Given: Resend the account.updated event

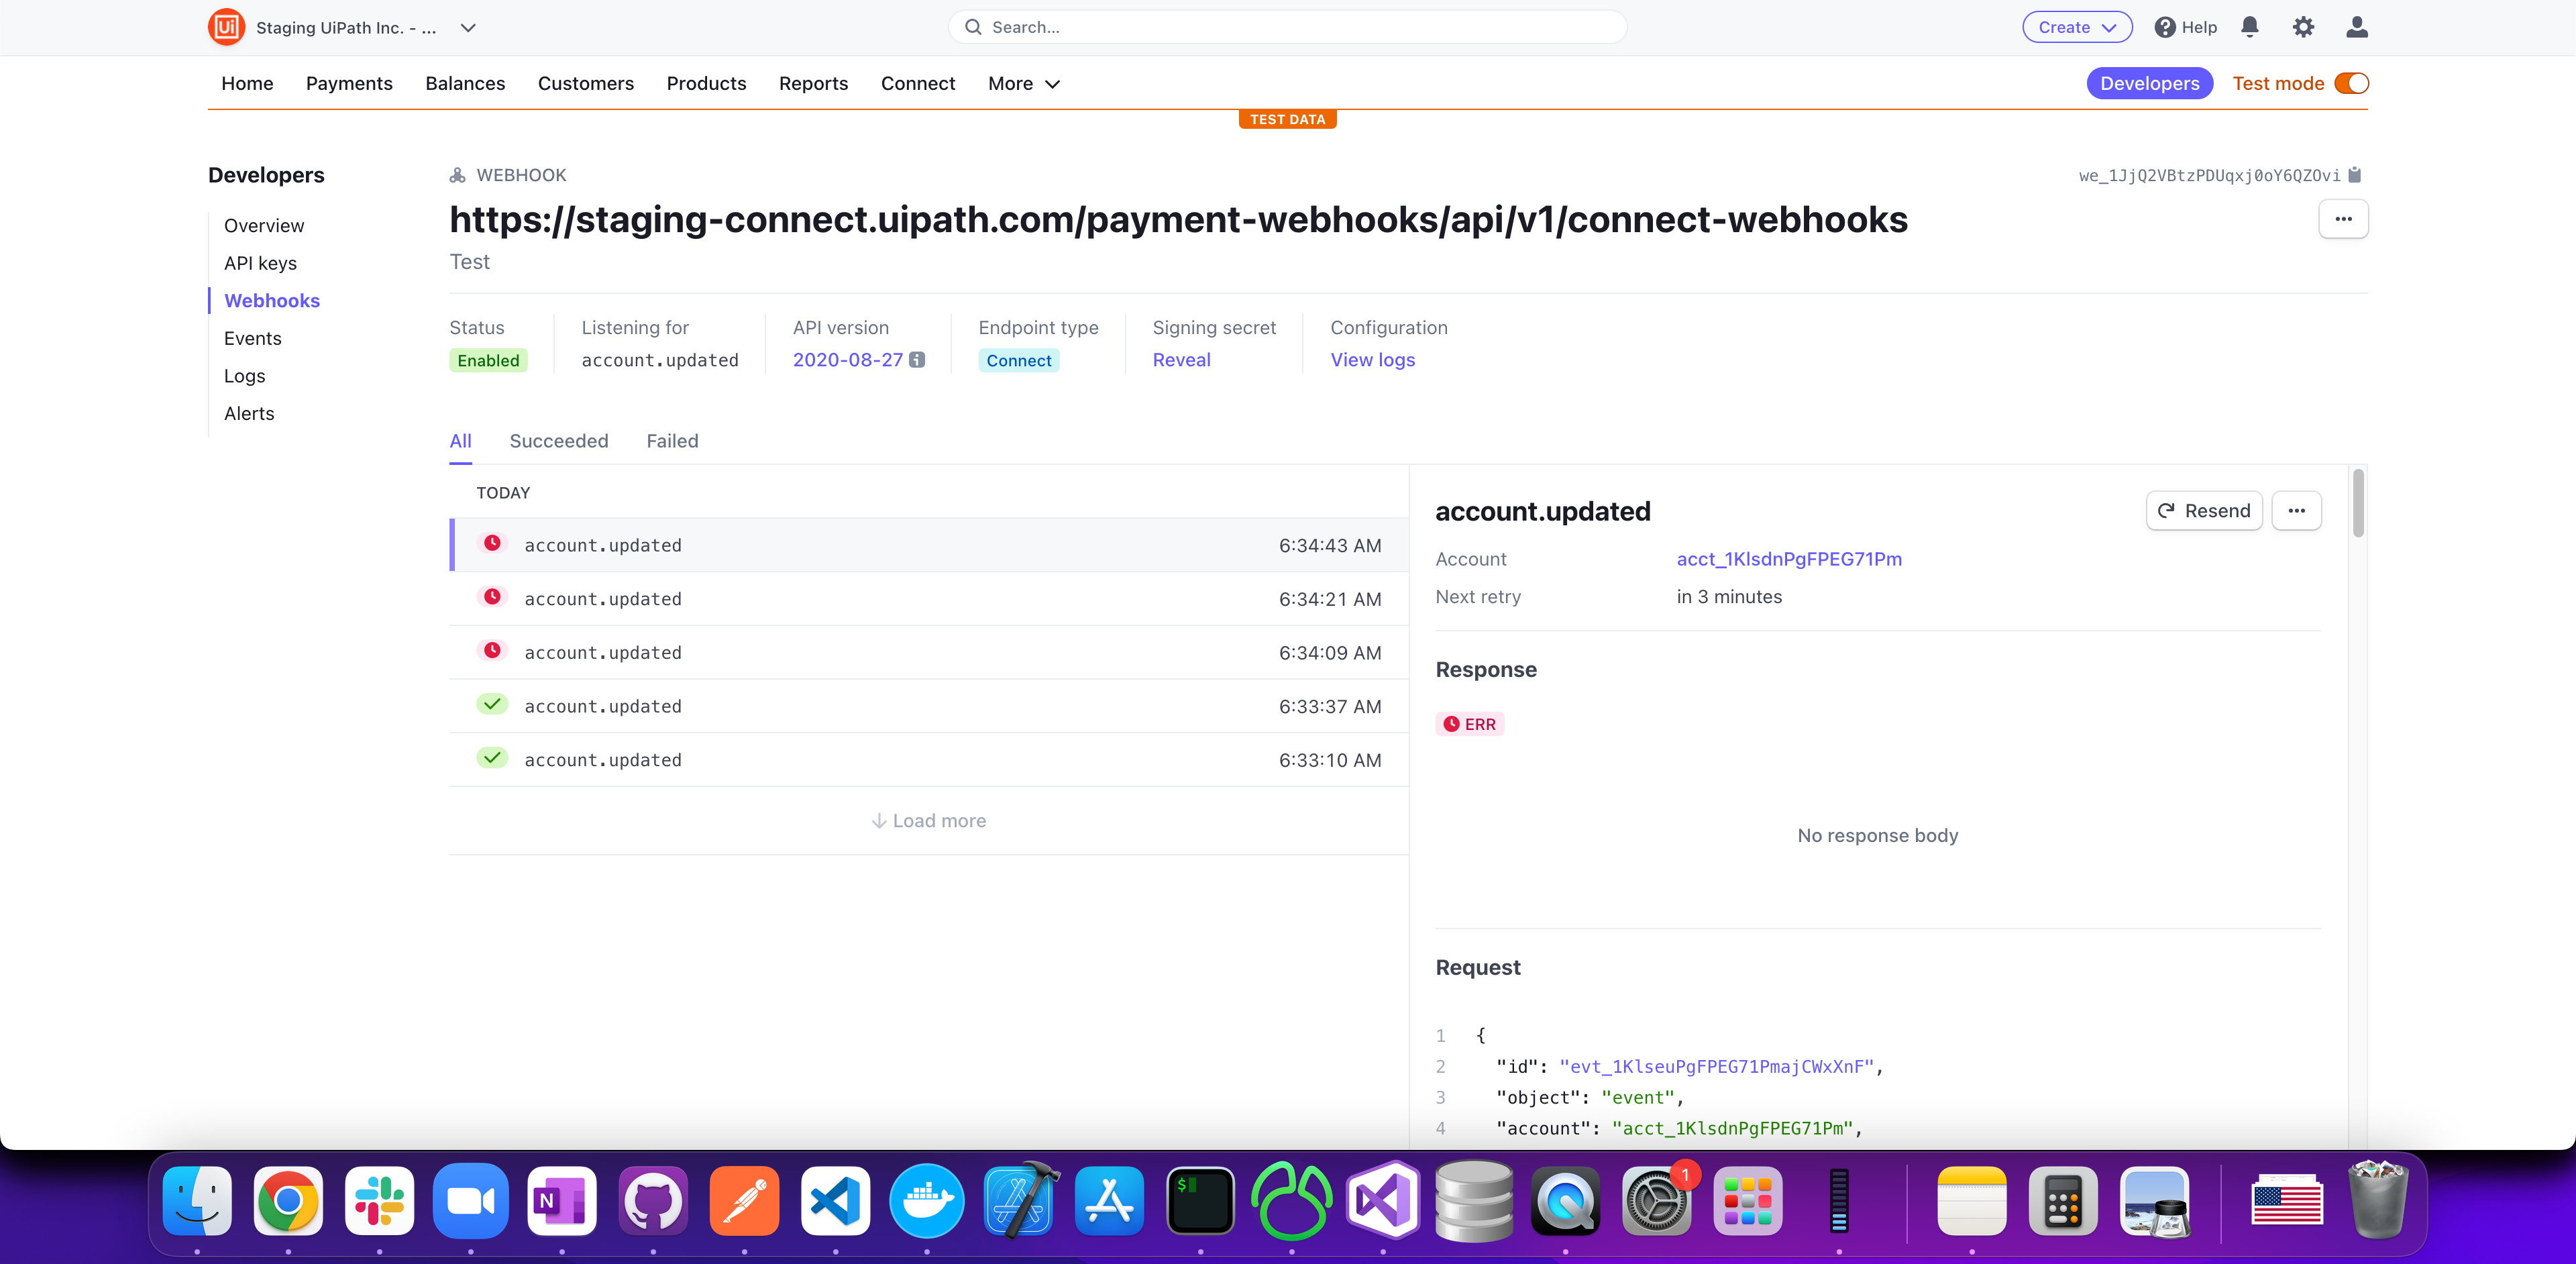Looking at the screenshot, I should pos(2204,511).
